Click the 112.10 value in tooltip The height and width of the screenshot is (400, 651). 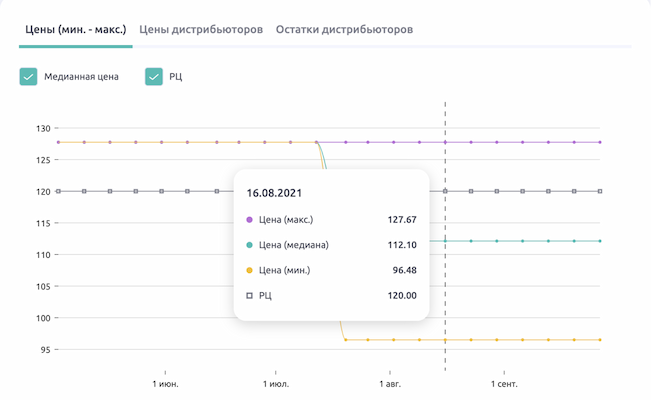point(402,245)
